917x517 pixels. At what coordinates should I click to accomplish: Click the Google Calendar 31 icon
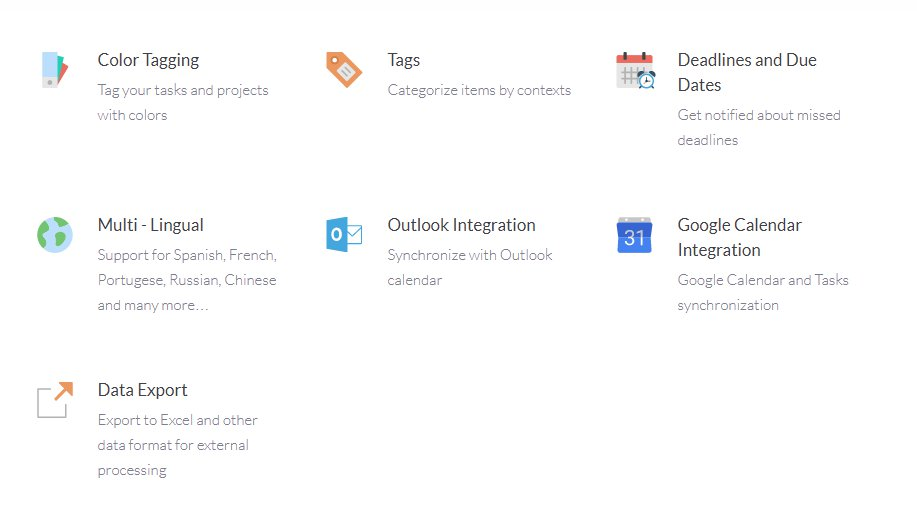(x=634, y=235)
